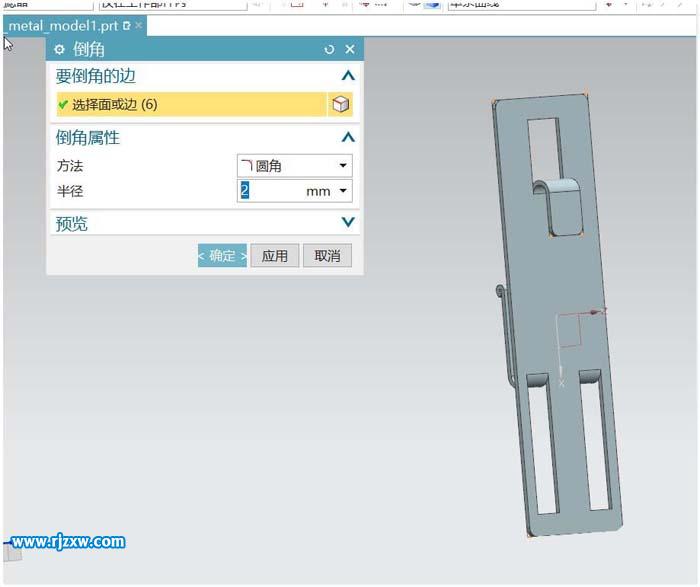This screenshot has width=700, height=587.
Task: Click the 半径 value input field
Action: click(x=271, y=191)
